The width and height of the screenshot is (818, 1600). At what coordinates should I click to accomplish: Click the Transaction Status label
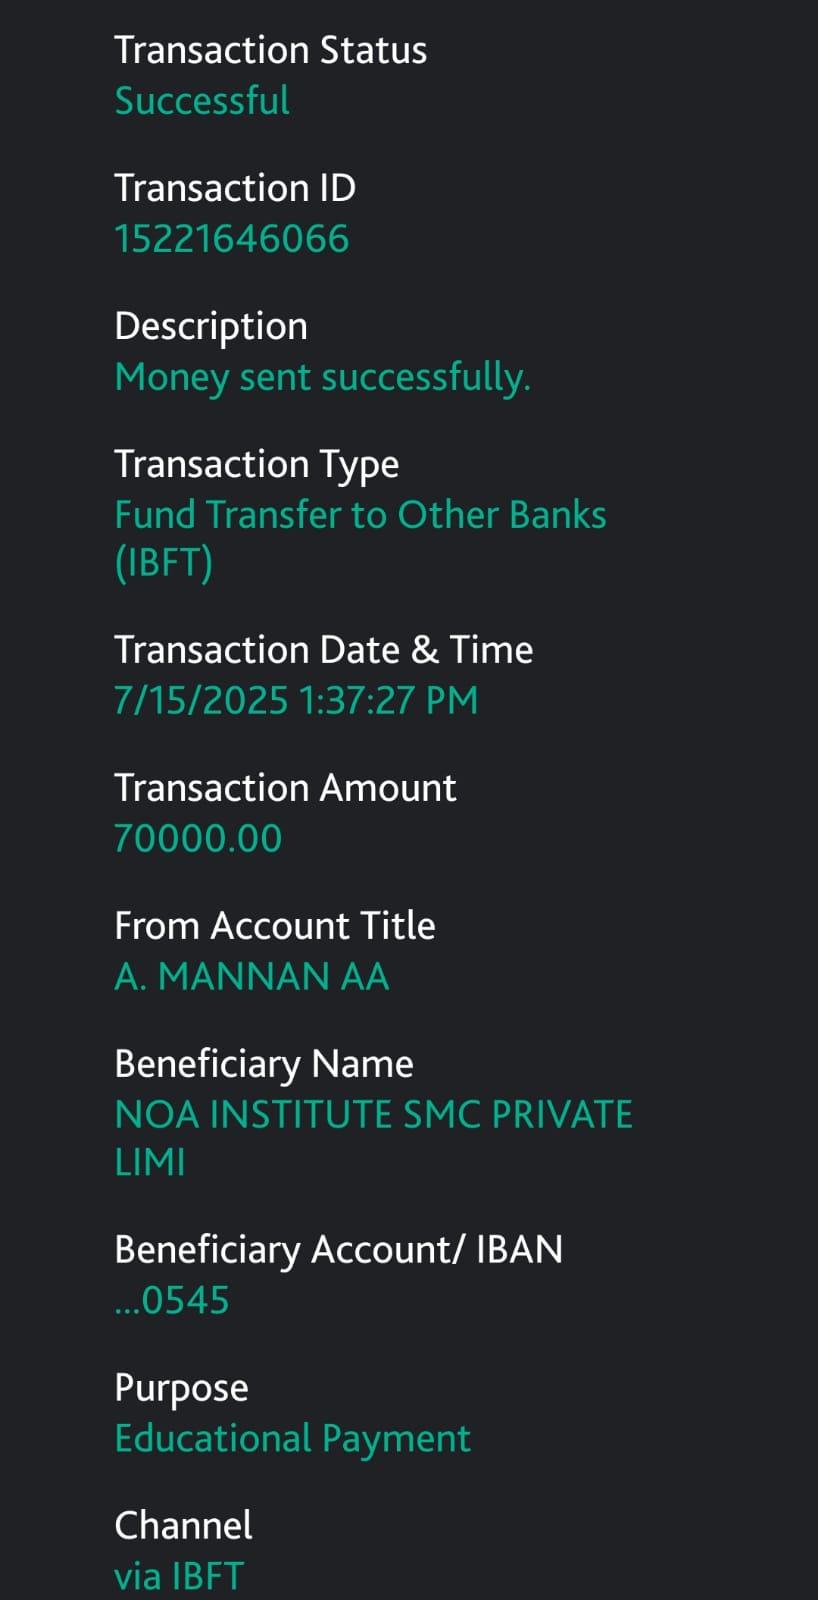click(x=270, y=50)
